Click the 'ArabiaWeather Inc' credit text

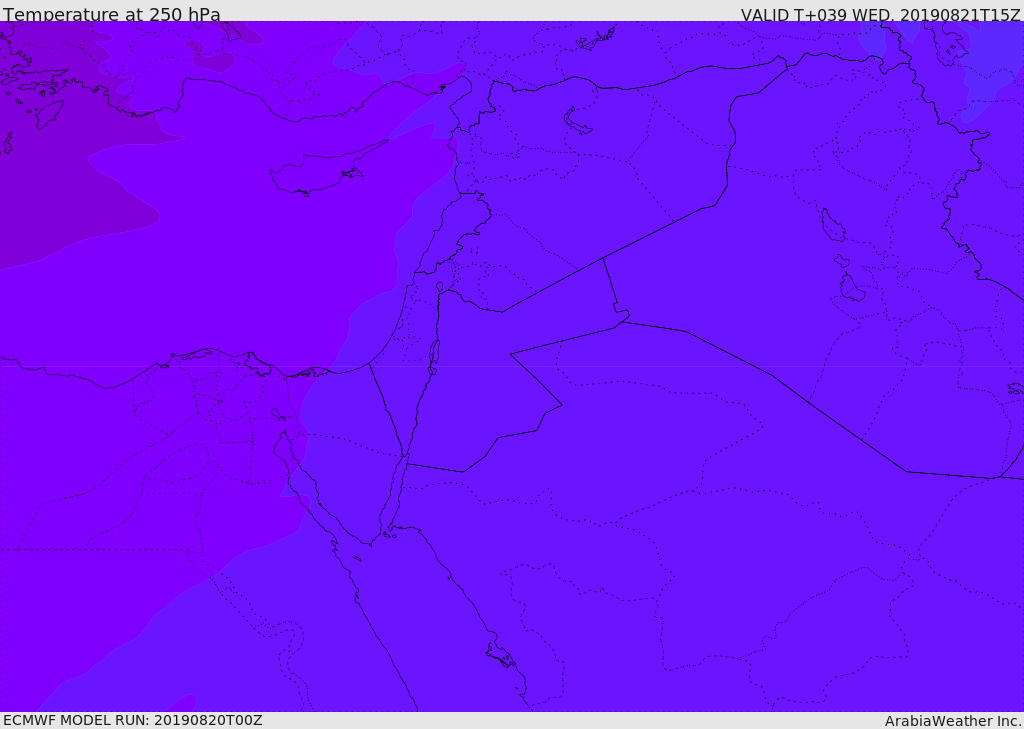click(952, 721)
